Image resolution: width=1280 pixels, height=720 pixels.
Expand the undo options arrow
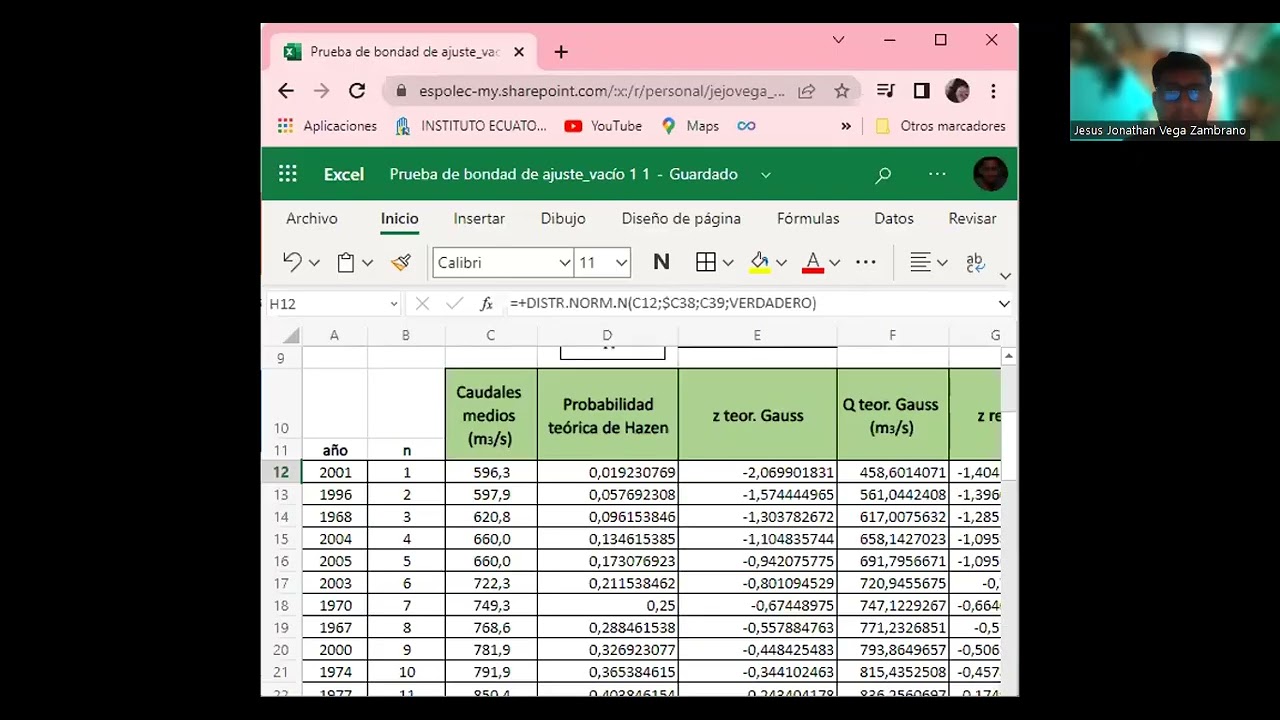314,263
